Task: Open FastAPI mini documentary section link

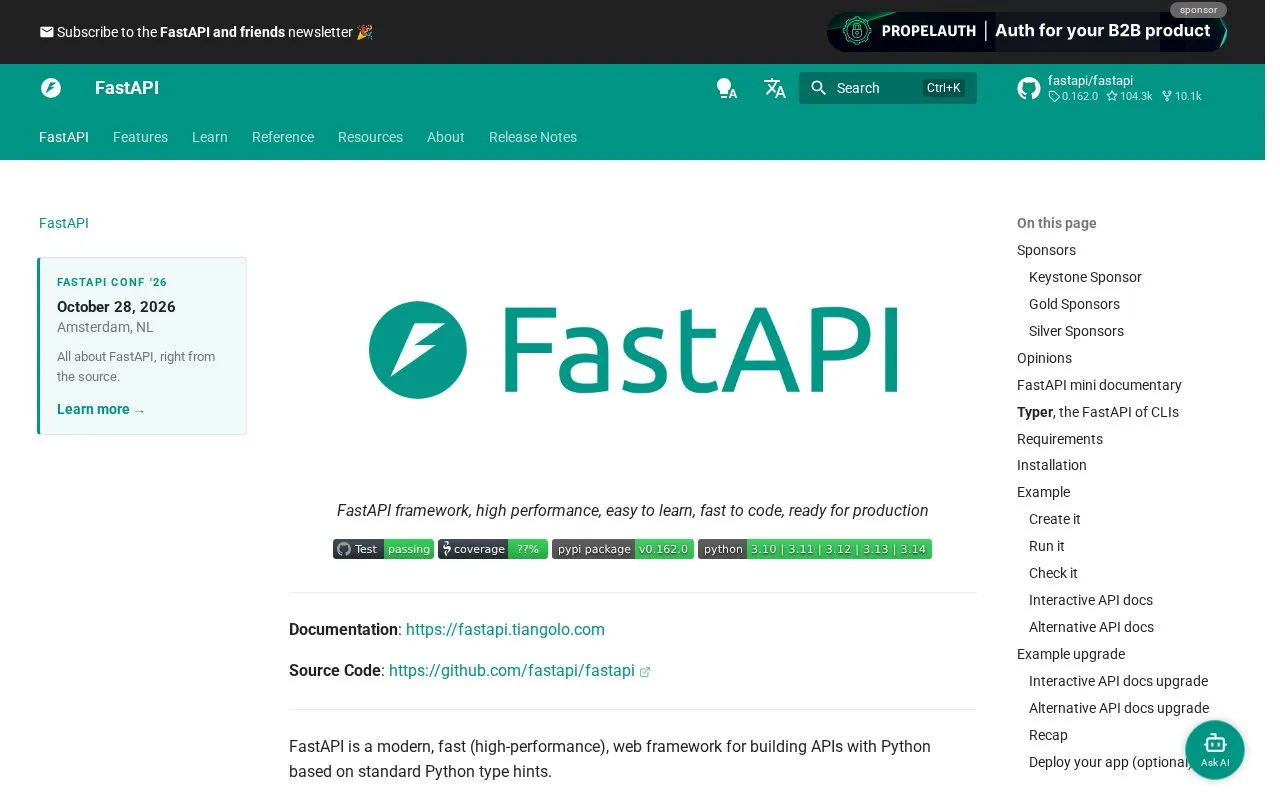Action: tap(1099, 385)
